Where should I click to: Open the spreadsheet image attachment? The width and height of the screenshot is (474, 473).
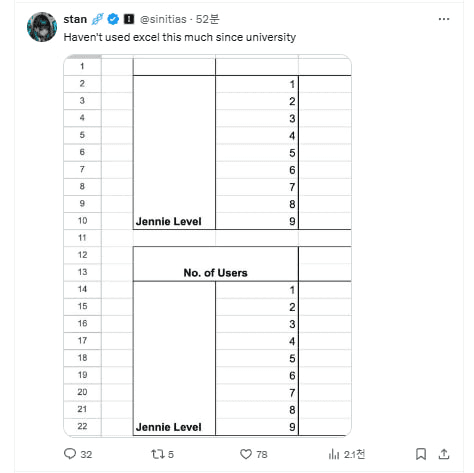207,245
